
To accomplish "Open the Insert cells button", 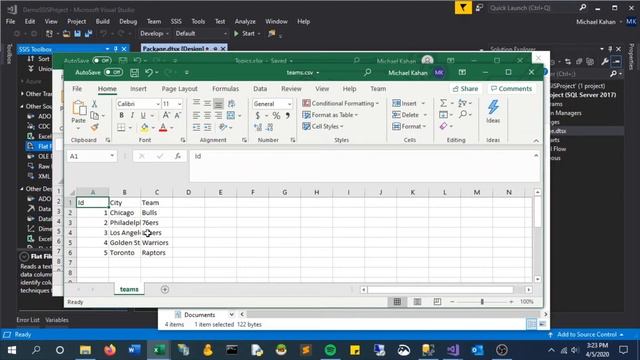I will (409, 103).
